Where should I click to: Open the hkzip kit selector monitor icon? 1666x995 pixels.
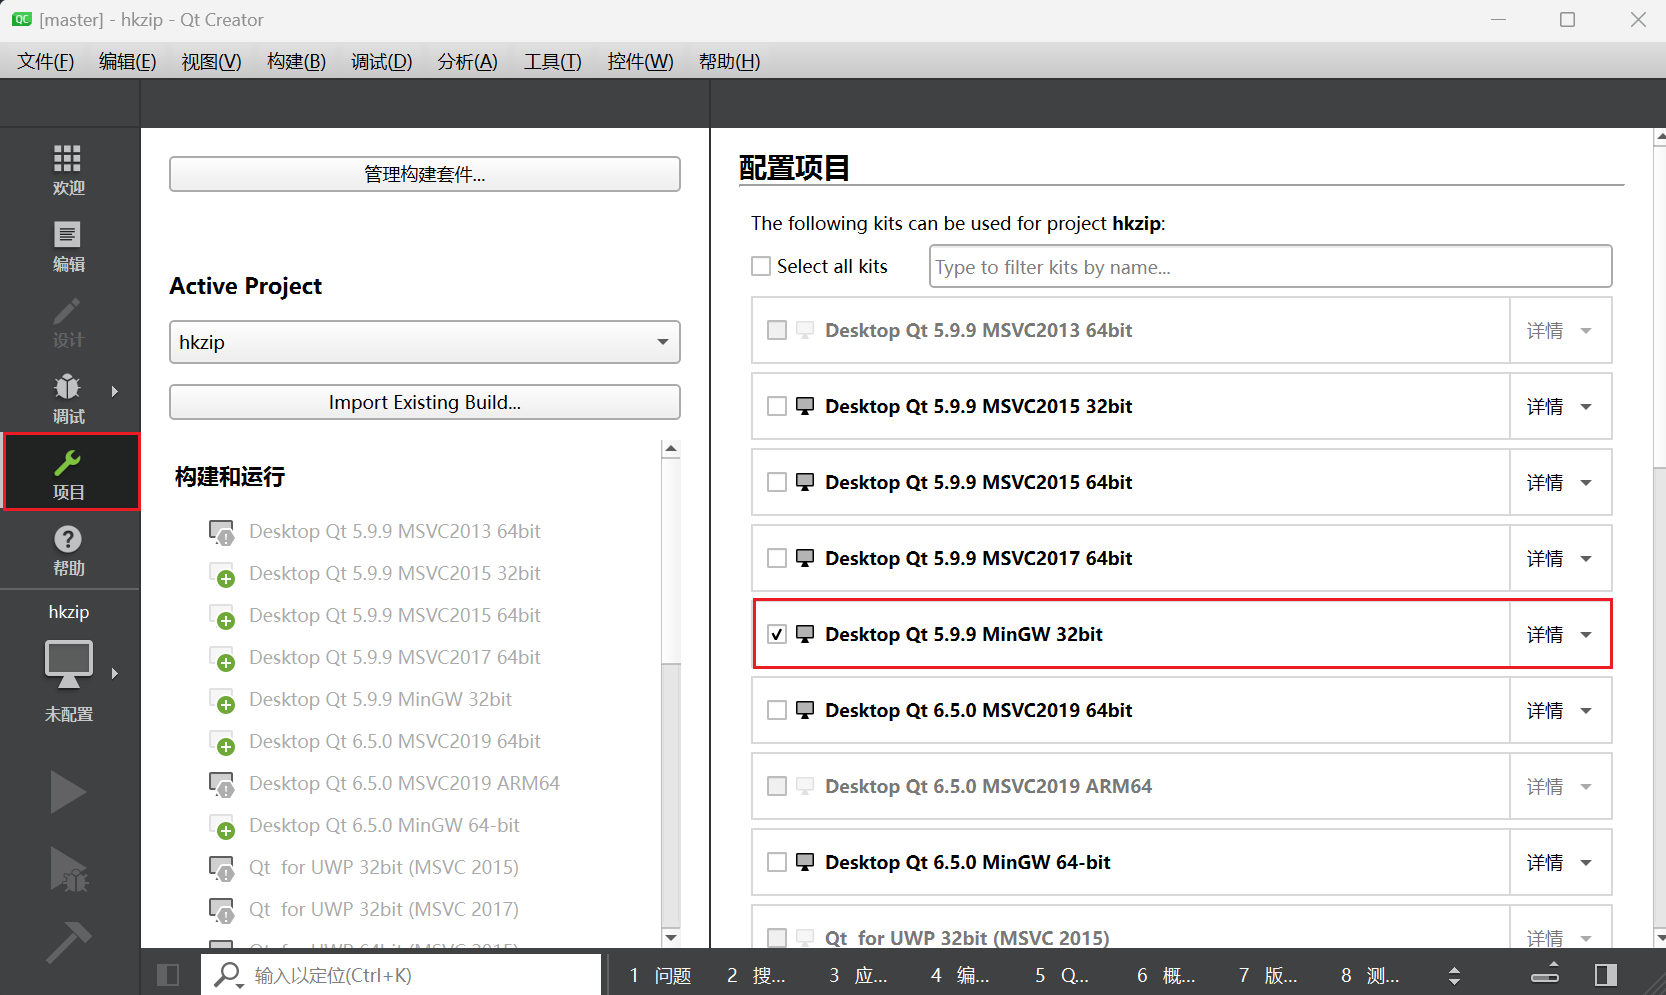[68, 664]
